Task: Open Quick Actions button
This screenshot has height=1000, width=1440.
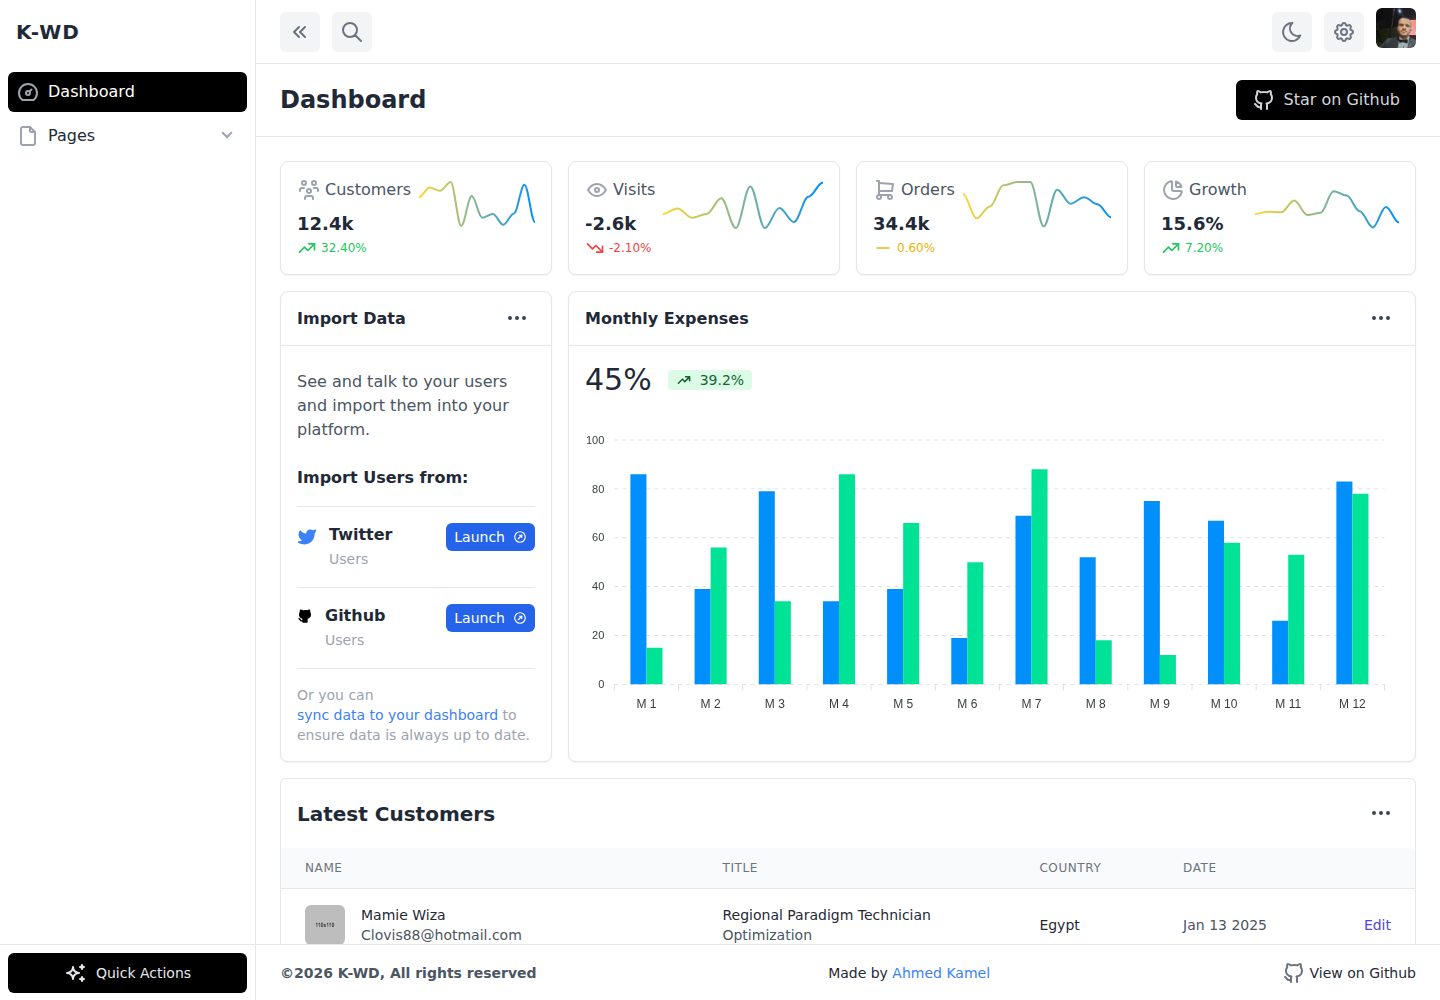Action: click(x=127, y=973)
